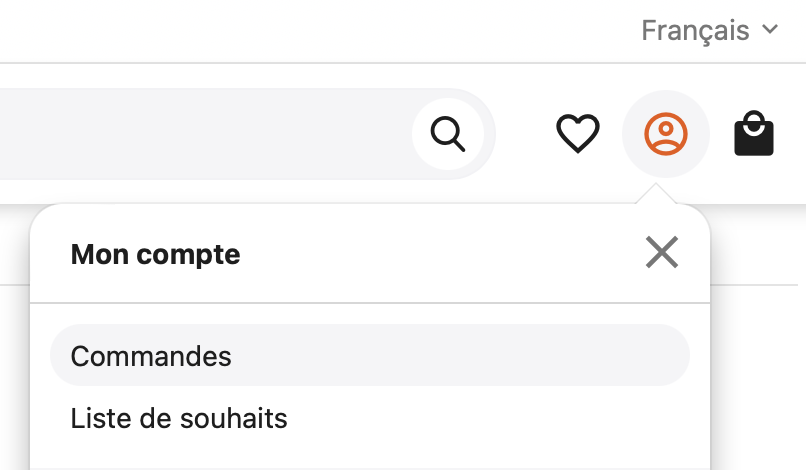The image size is (806, 470).
Task: Click the magnifying glass search icon
Action: click(x=448, y=134)
